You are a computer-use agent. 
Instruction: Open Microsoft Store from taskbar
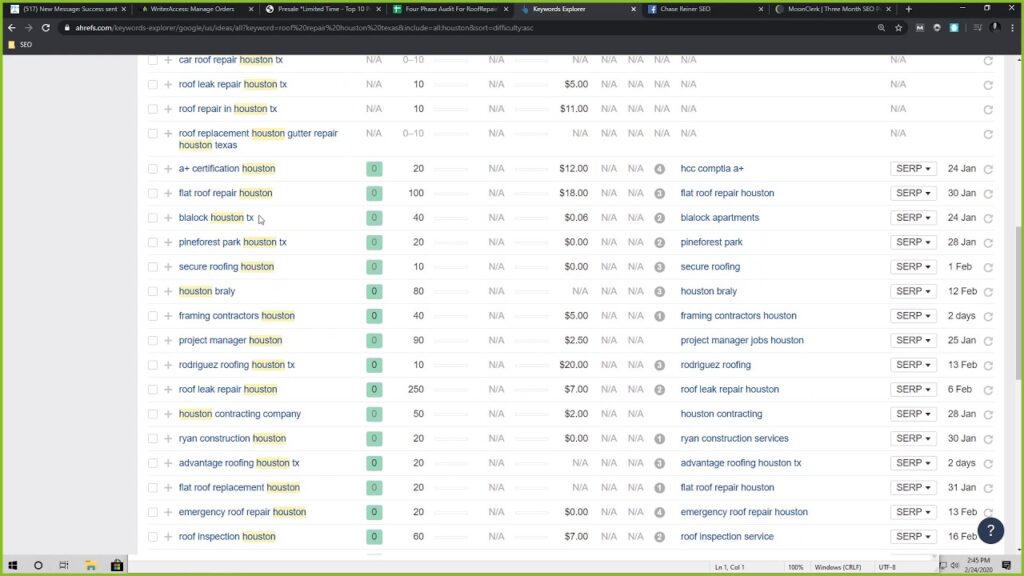pyautogui.click(x=117, y=566)
